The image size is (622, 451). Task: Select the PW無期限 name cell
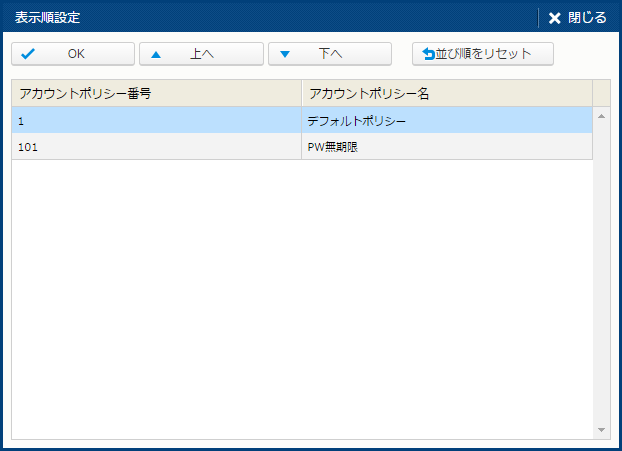click(x=447, y=147)
